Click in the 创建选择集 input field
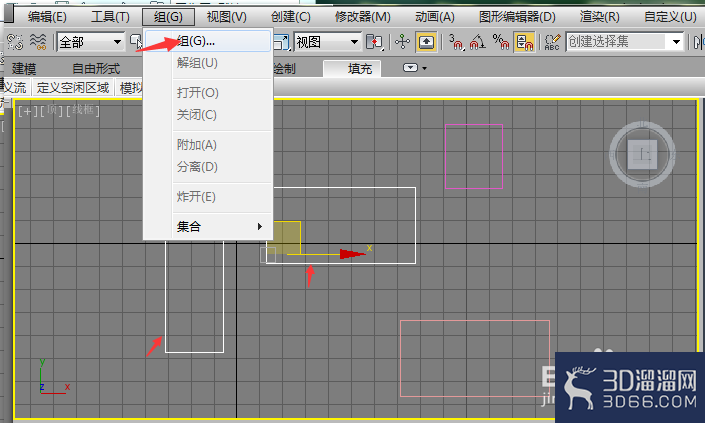 click(616, 42)
